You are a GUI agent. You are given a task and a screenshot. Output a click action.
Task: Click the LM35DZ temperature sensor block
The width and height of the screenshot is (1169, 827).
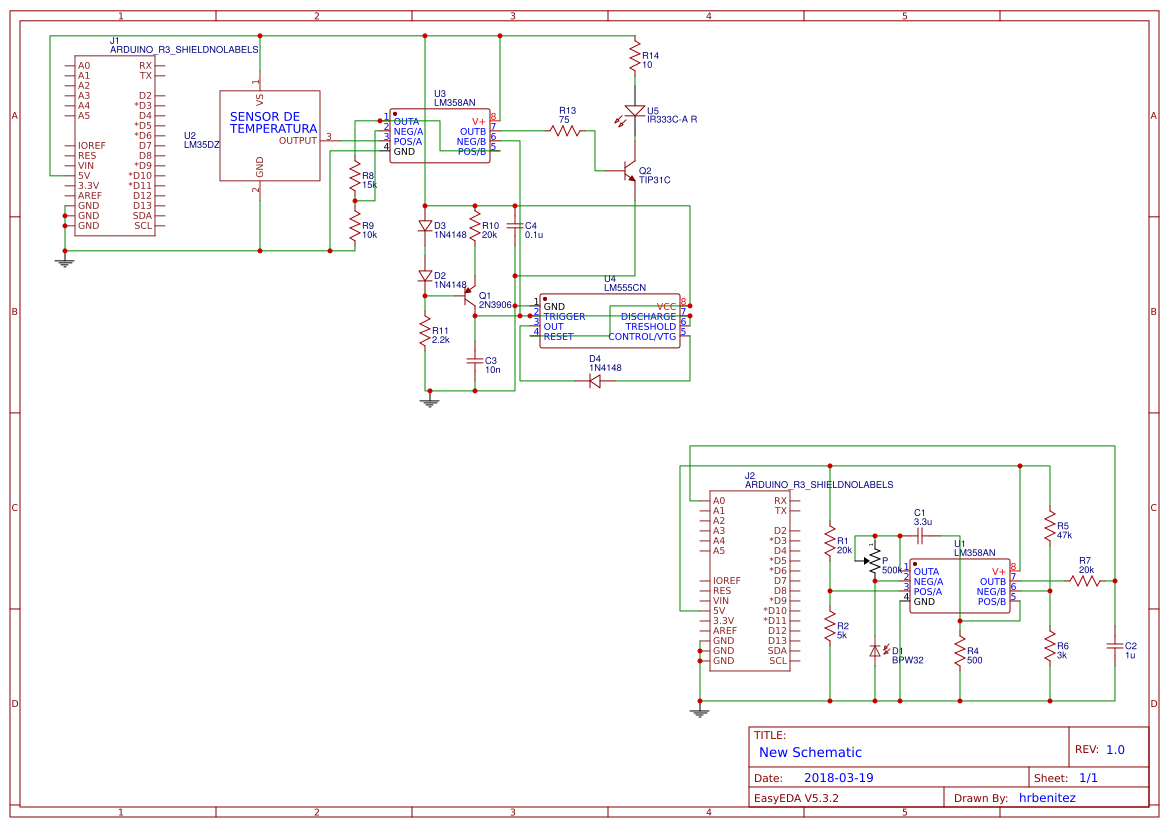(x=268, y=133)
